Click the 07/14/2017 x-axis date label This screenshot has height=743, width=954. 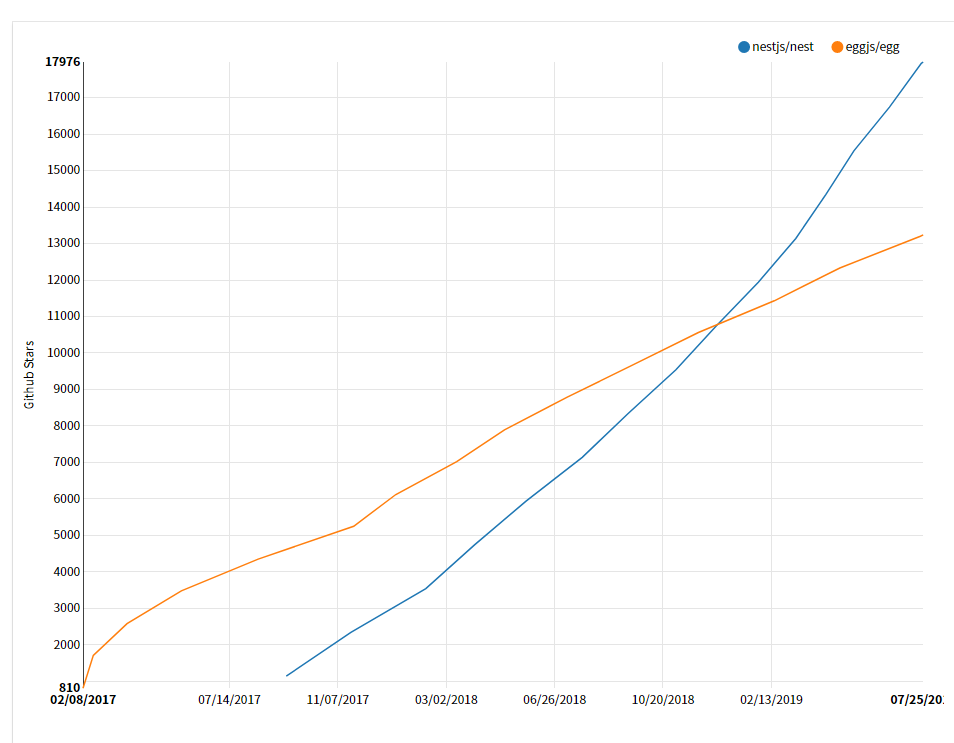(229, 700)
